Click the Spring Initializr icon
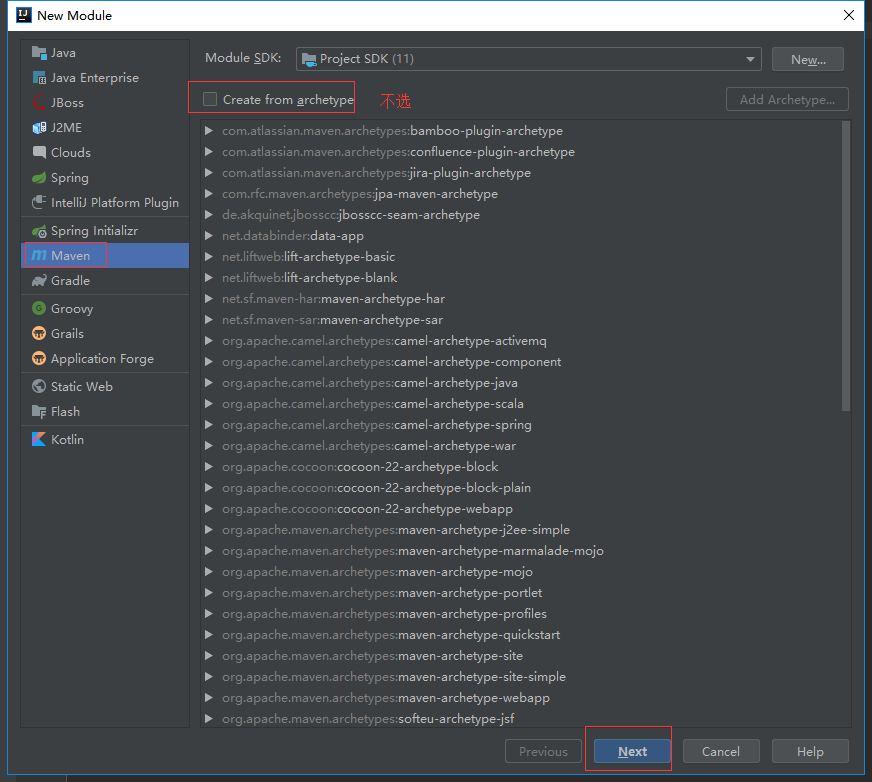872x782 pixels. (39, 231)
